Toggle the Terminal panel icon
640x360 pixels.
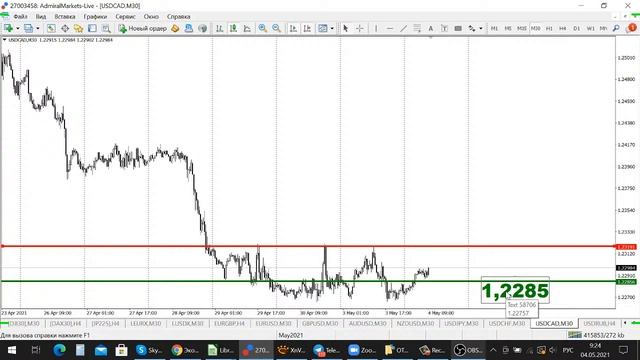click(x=92, y=28)
